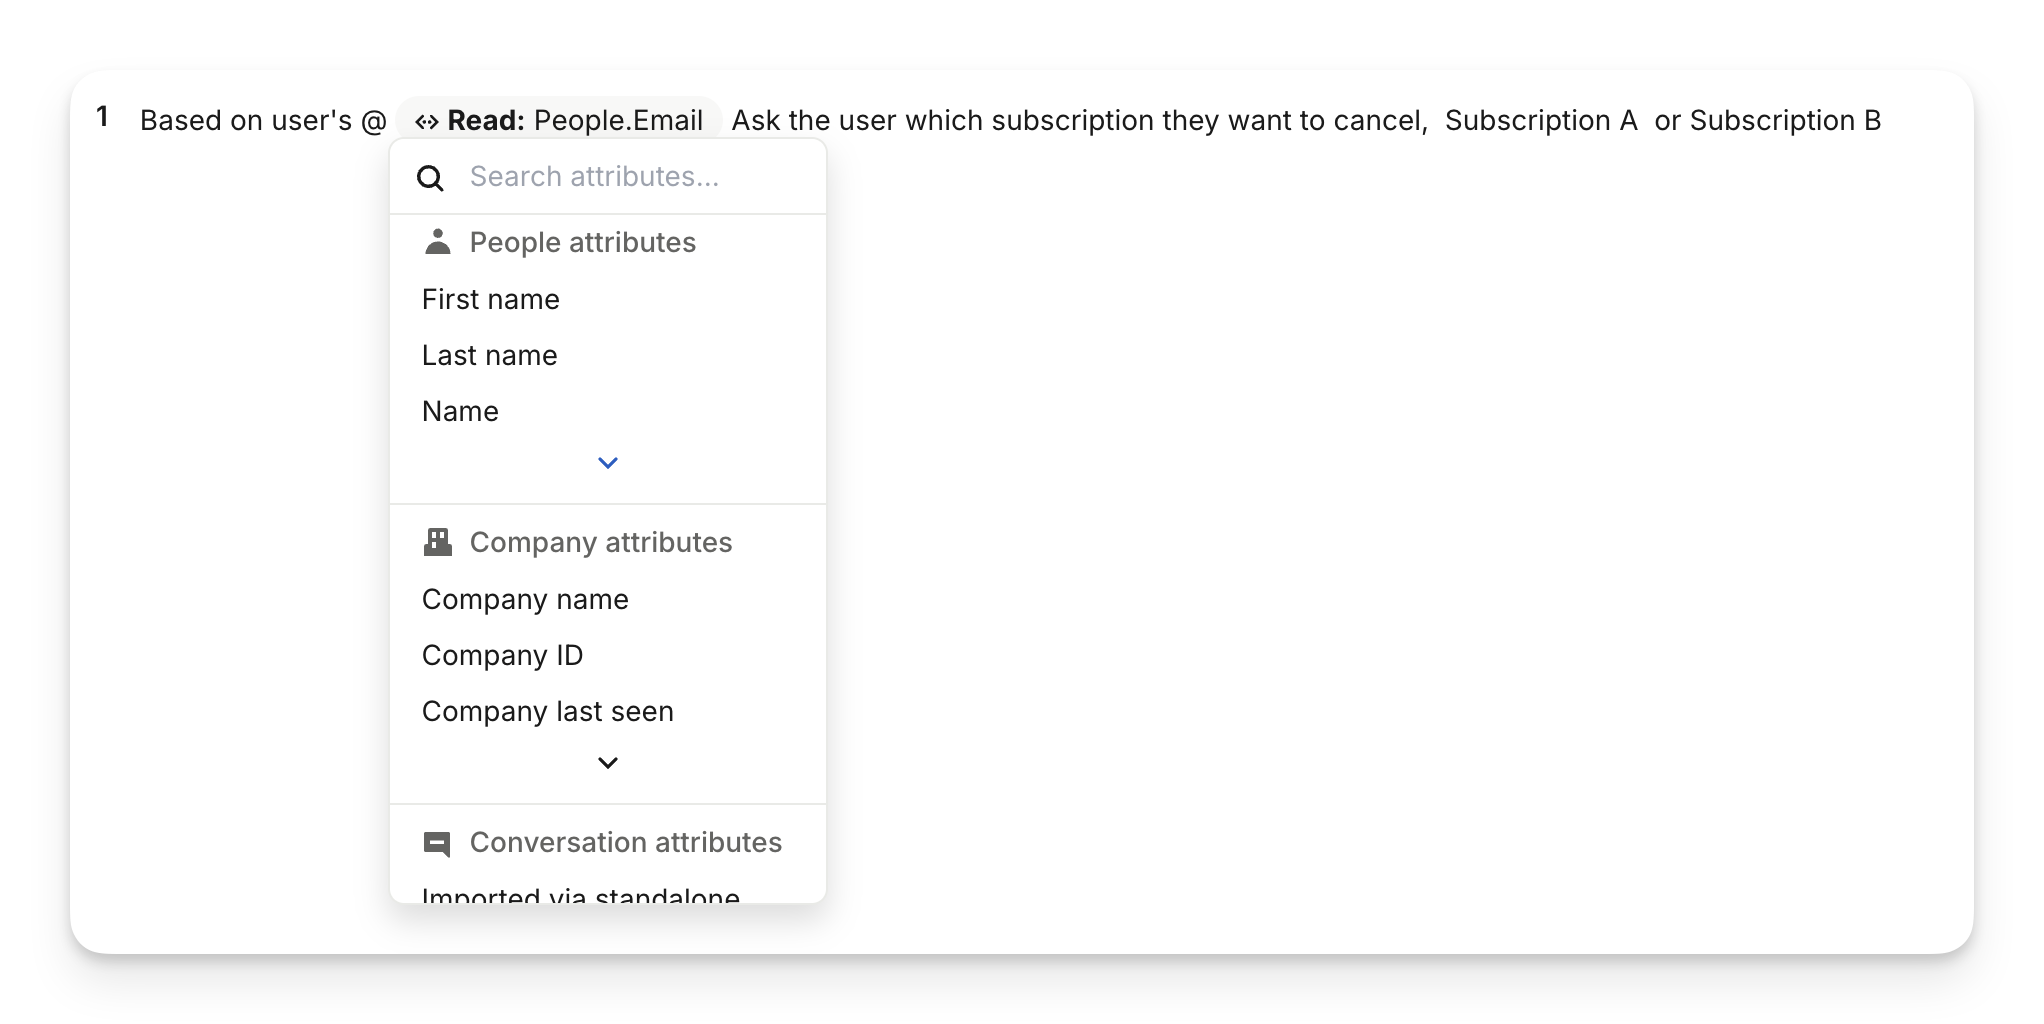Viewport: 2044px width, 1024px height.
Task: Click the Conversation attributes section header
Action: [x=625, y=842]
